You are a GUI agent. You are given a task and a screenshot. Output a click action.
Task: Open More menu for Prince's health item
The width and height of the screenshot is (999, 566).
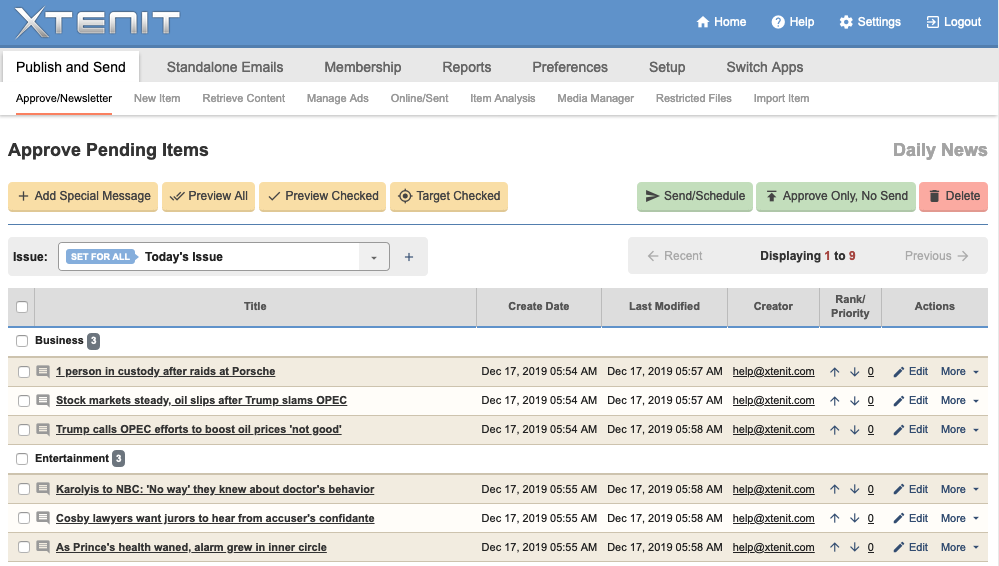pos(959,547)
